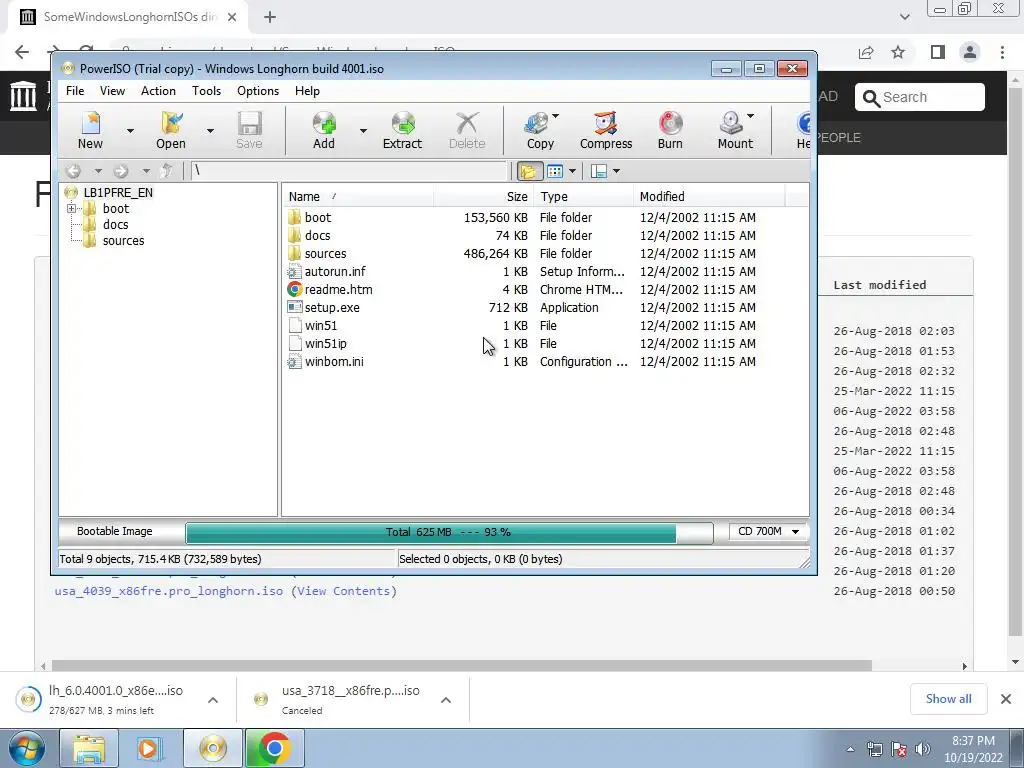The image size is (1024, 768).
Task: Open a new Chrome tab with plus button
Action: pyautogui.click(x=270, y=18)
